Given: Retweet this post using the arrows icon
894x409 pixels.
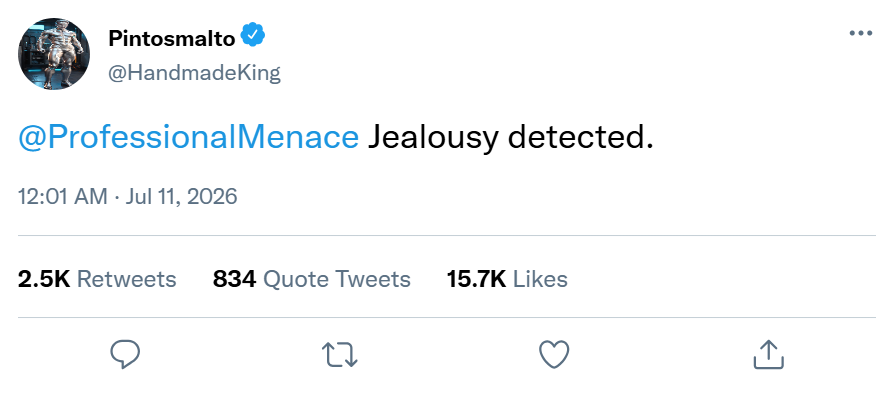Looking at the screenshot, I should (340, 354).
